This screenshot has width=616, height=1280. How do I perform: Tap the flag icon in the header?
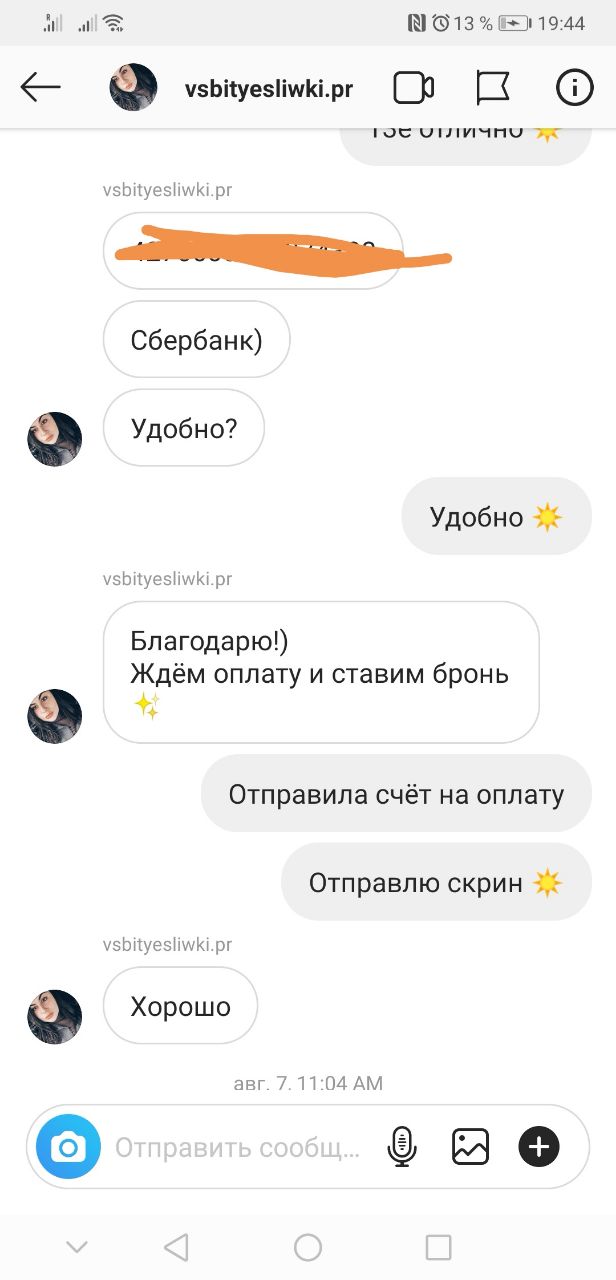[493, 88]
